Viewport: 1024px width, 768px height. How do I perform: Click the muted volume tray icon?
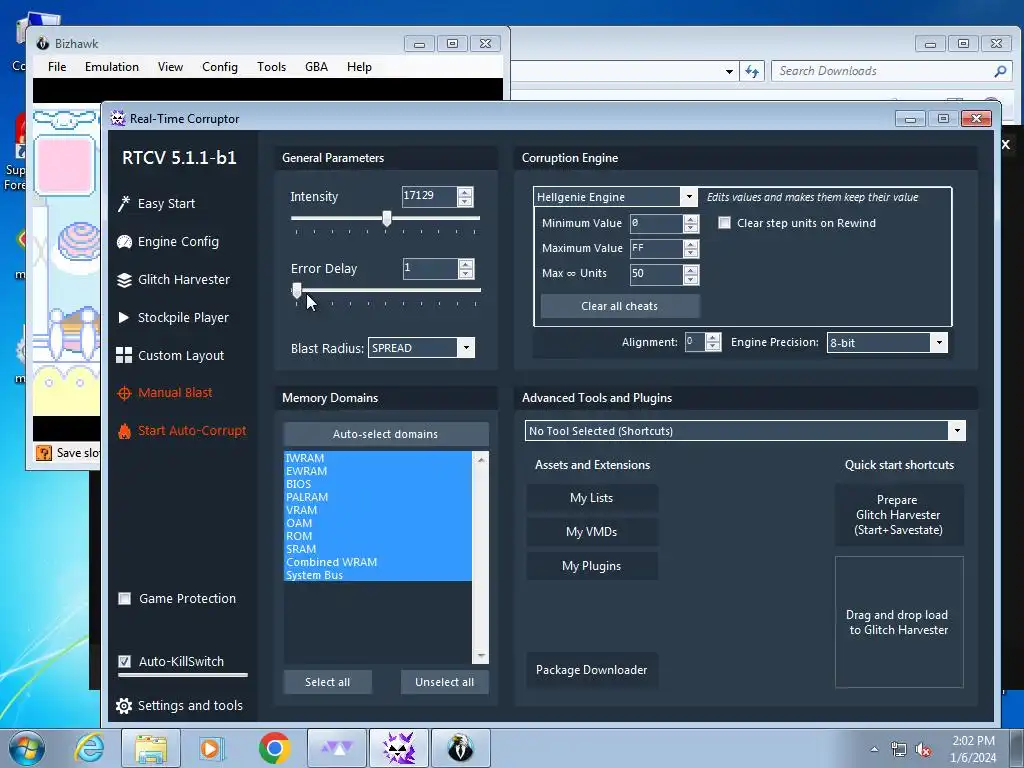[923, 750]
